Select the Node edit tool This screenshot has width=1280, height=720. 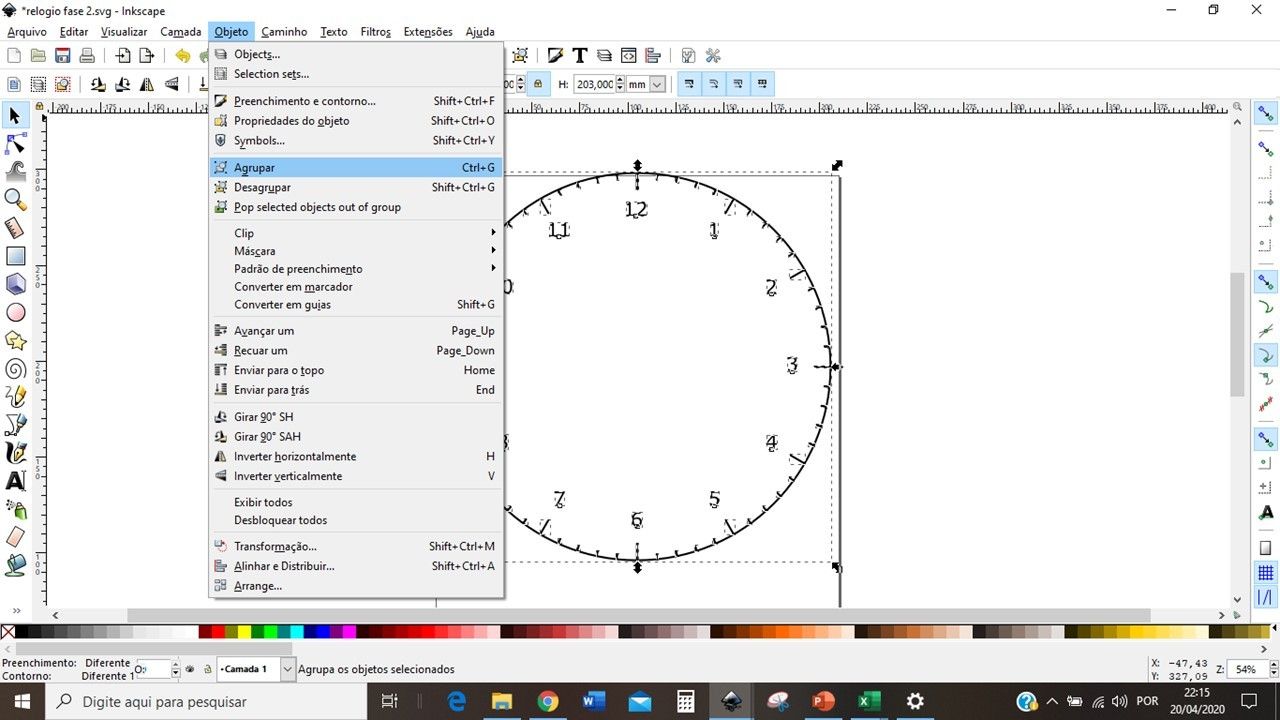[15, 144]
